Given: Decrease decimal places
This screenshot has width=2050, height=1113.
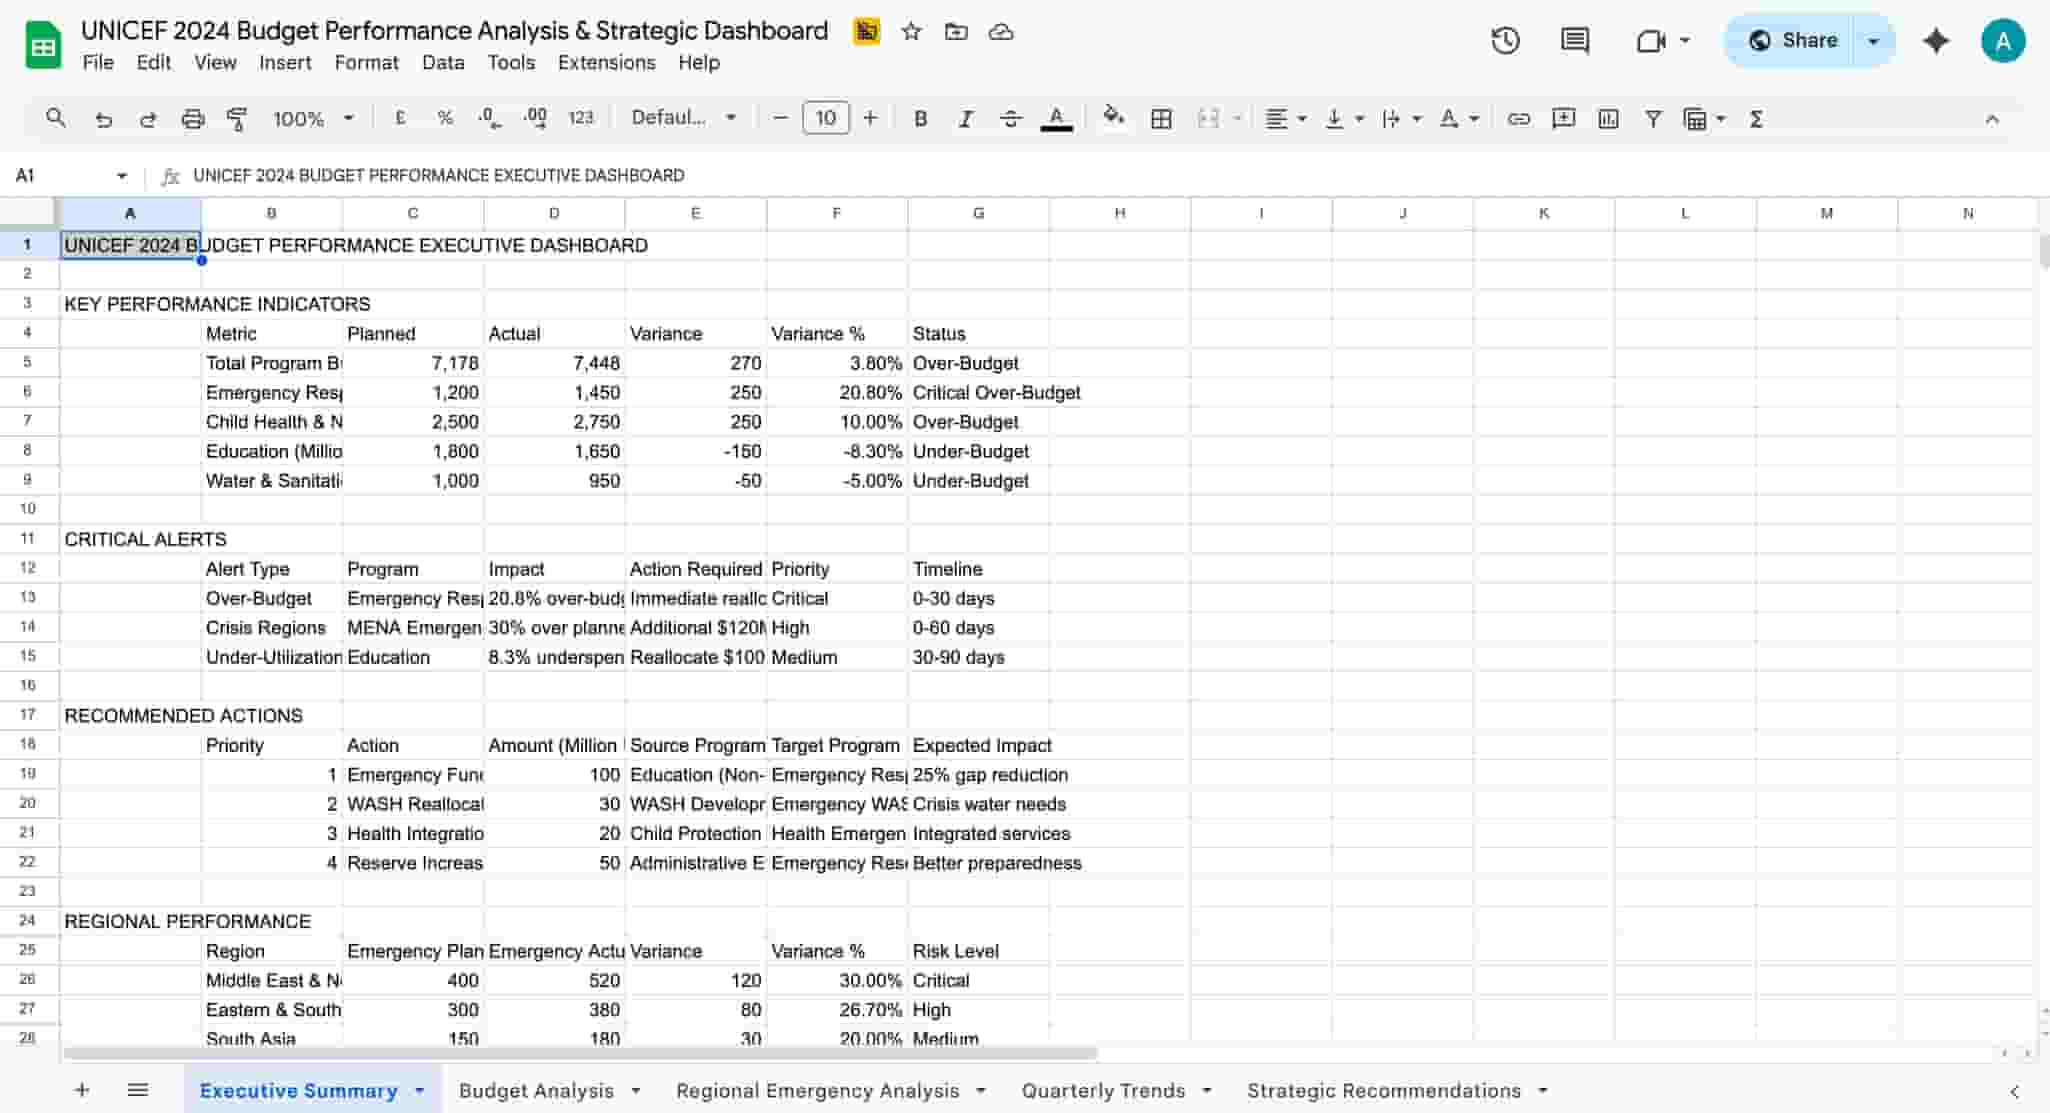Looking at the screenshot, I should click(490, 118).
